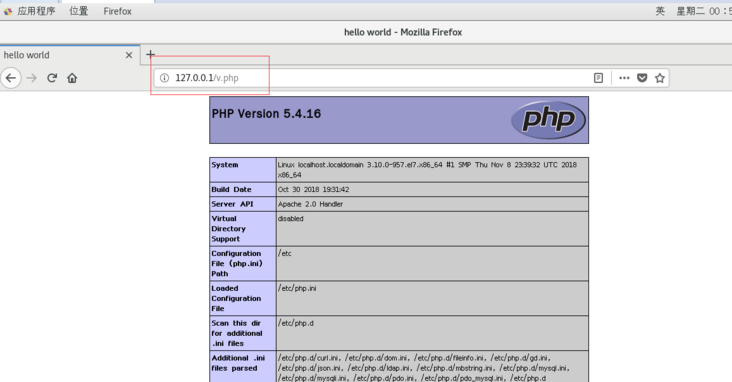This screenshot has height=382, width=732.
Task: Go to the Home page icon
Action: pyautogui.click(x=72, y=78)
